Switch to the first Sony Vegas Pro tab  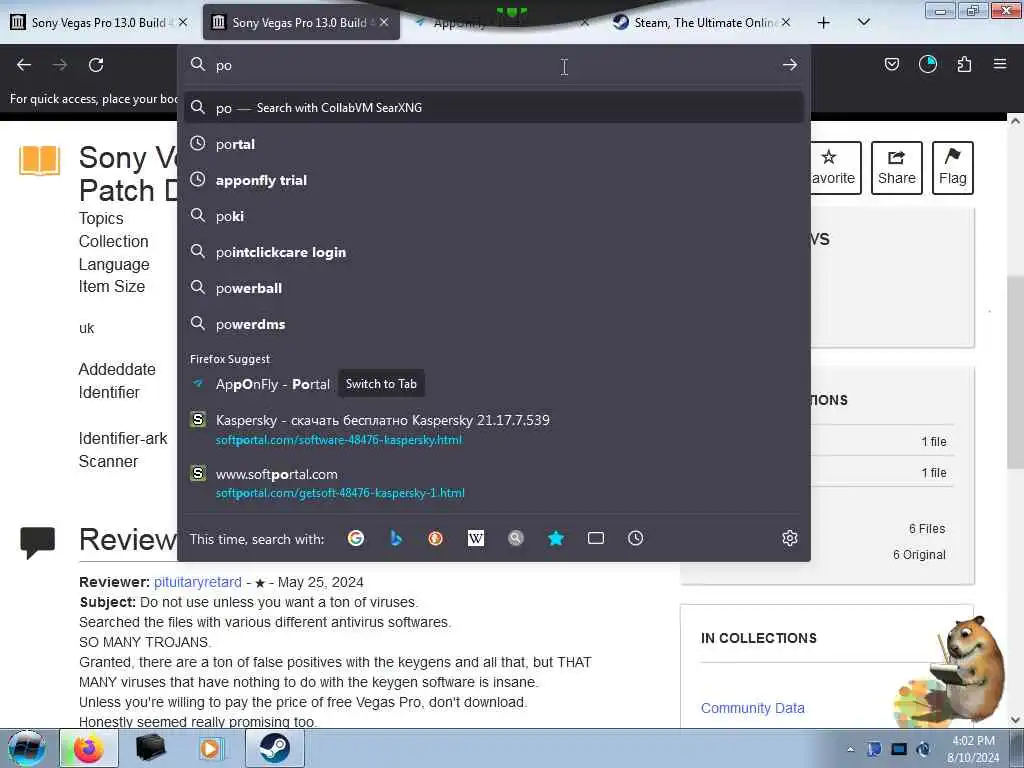coord(98,22)
